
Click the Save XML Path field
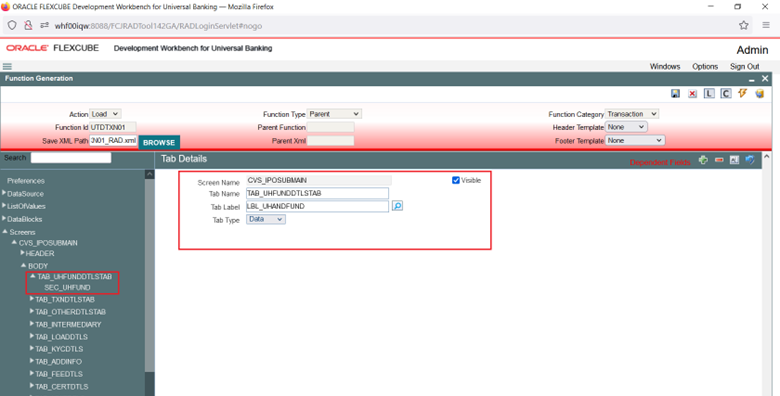(113, 141)
